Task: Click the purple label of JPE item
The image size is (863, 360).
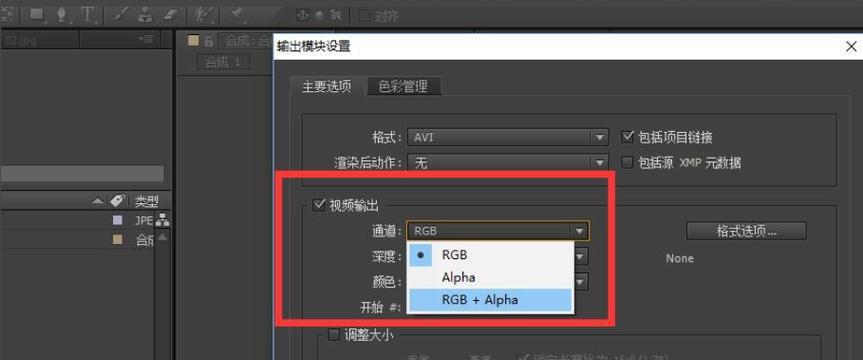Action: click(x=117, y=221)
